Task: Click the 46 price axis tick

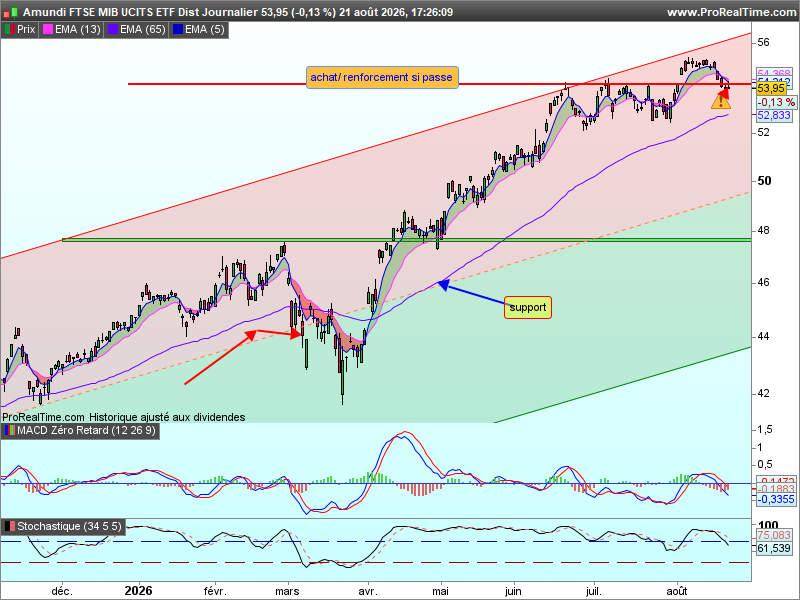Action: click(x=763, y=283)
